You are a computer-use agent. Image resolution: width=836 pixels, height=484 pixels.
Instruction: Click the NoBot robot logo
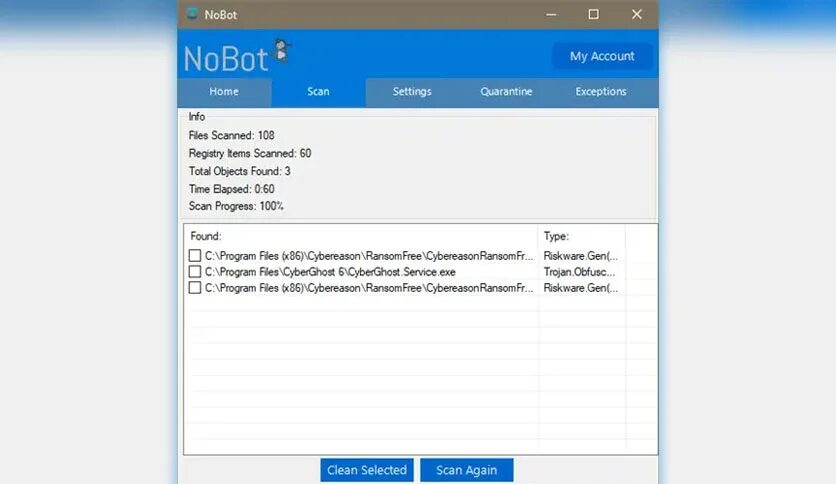[x=282, y=51]
